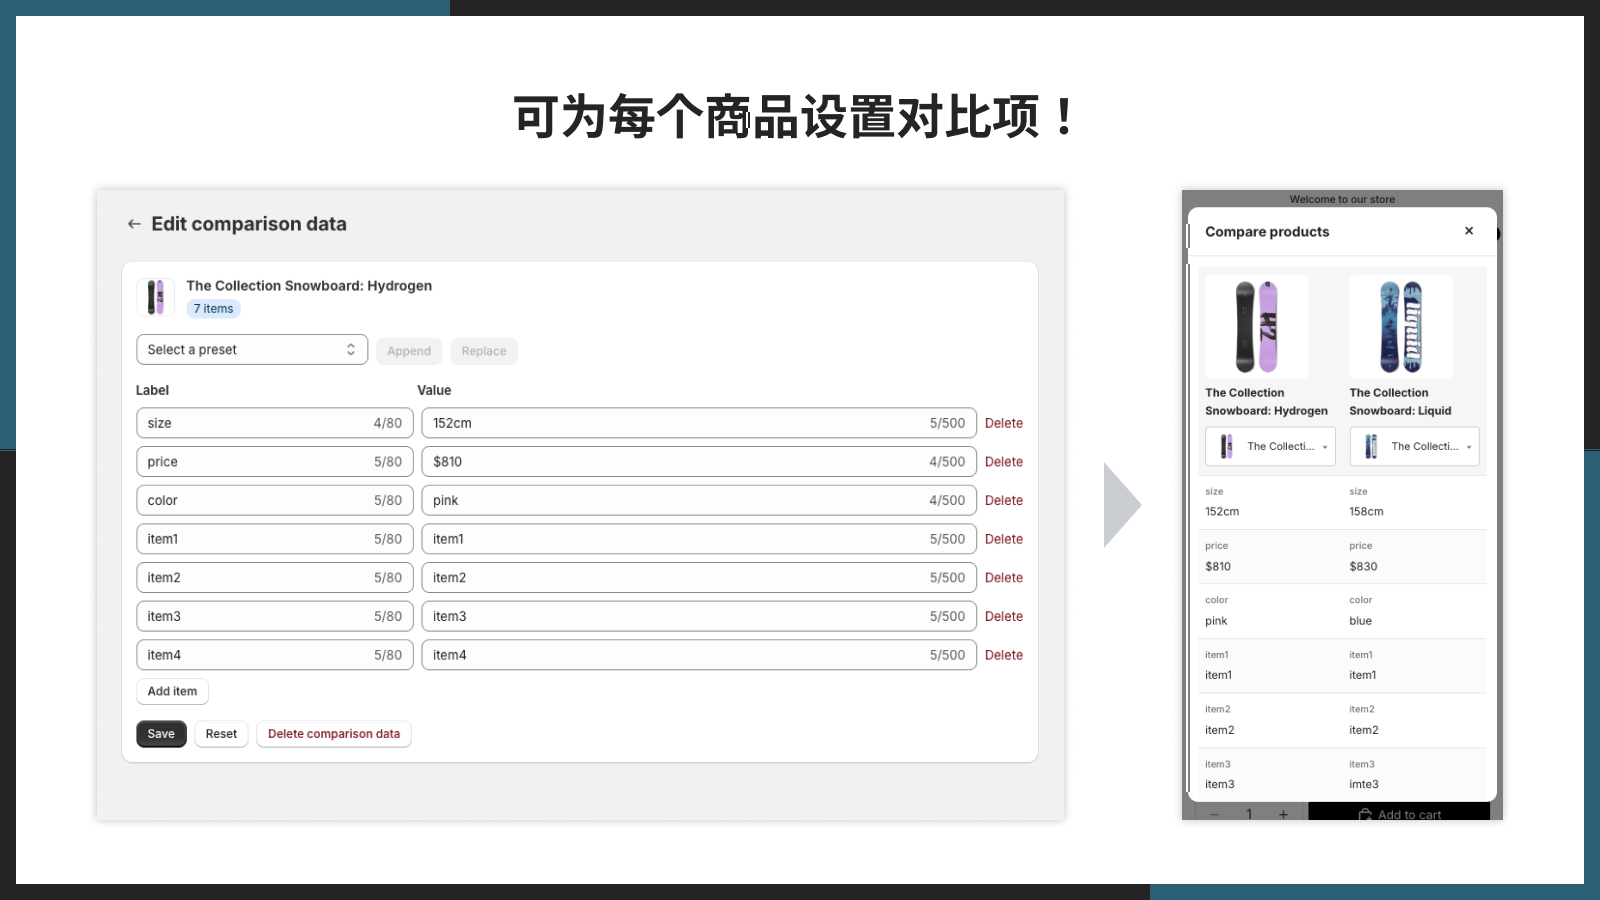Click the Add item button

pos(172,691)
